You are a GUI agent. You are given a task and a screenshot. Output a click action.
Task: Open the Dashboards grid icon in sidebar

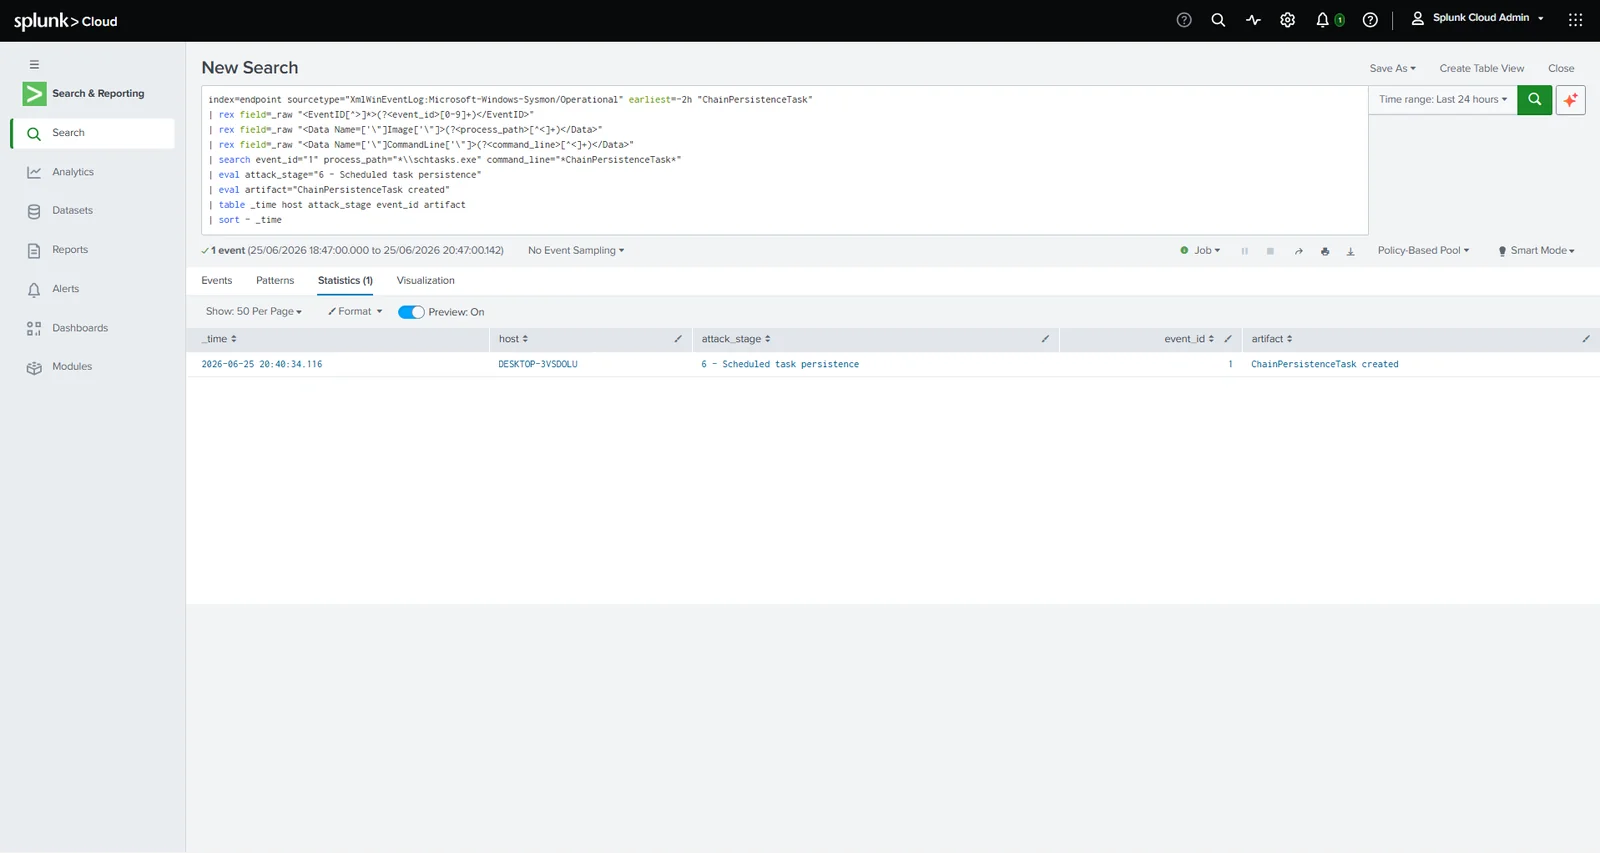click(34, 328)
